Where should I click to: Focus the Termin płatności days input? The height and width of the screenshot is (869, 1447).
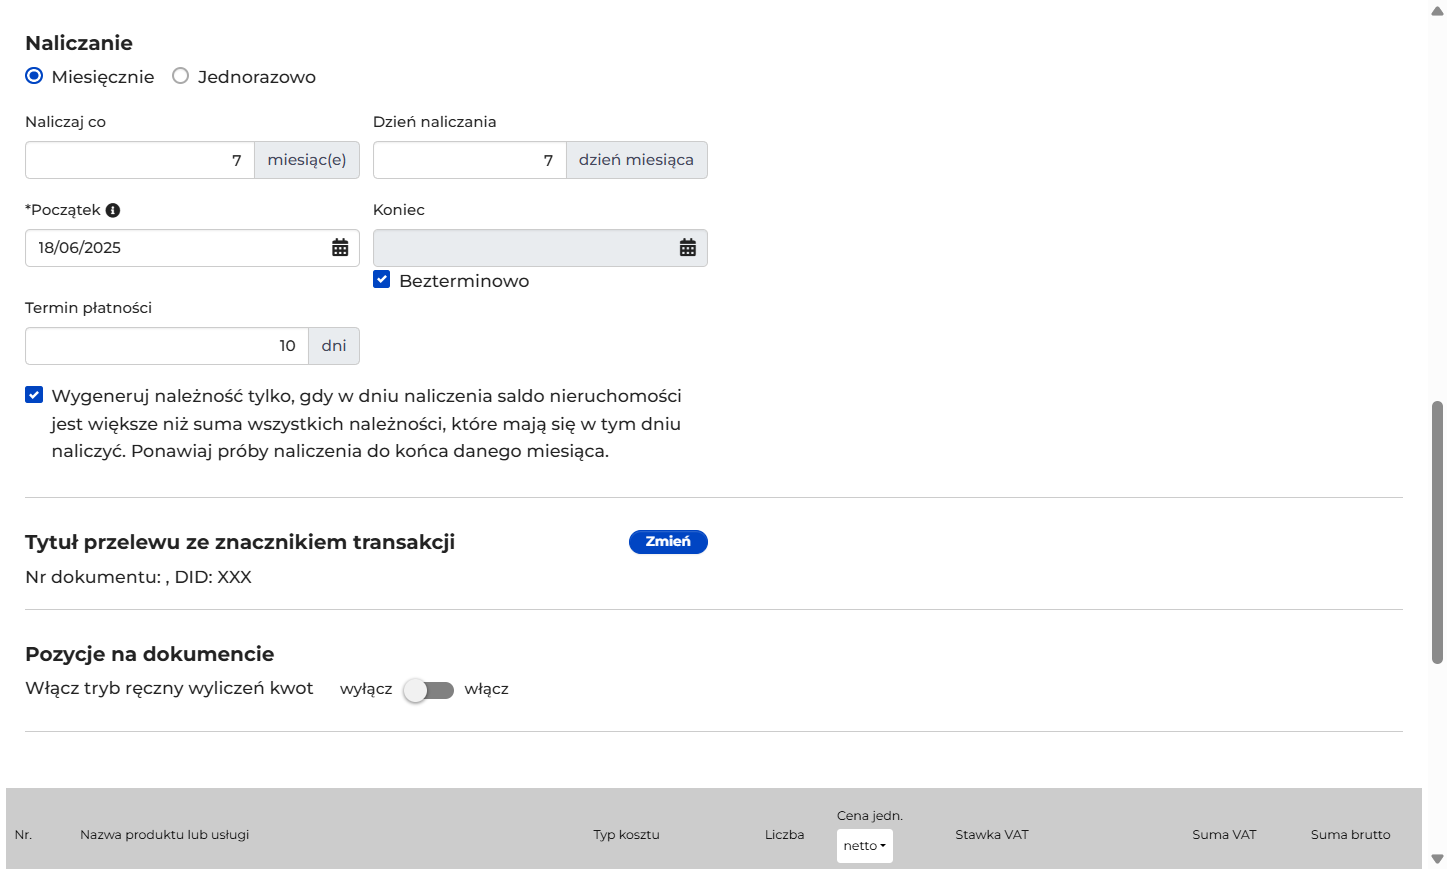[x=167, y=346]
